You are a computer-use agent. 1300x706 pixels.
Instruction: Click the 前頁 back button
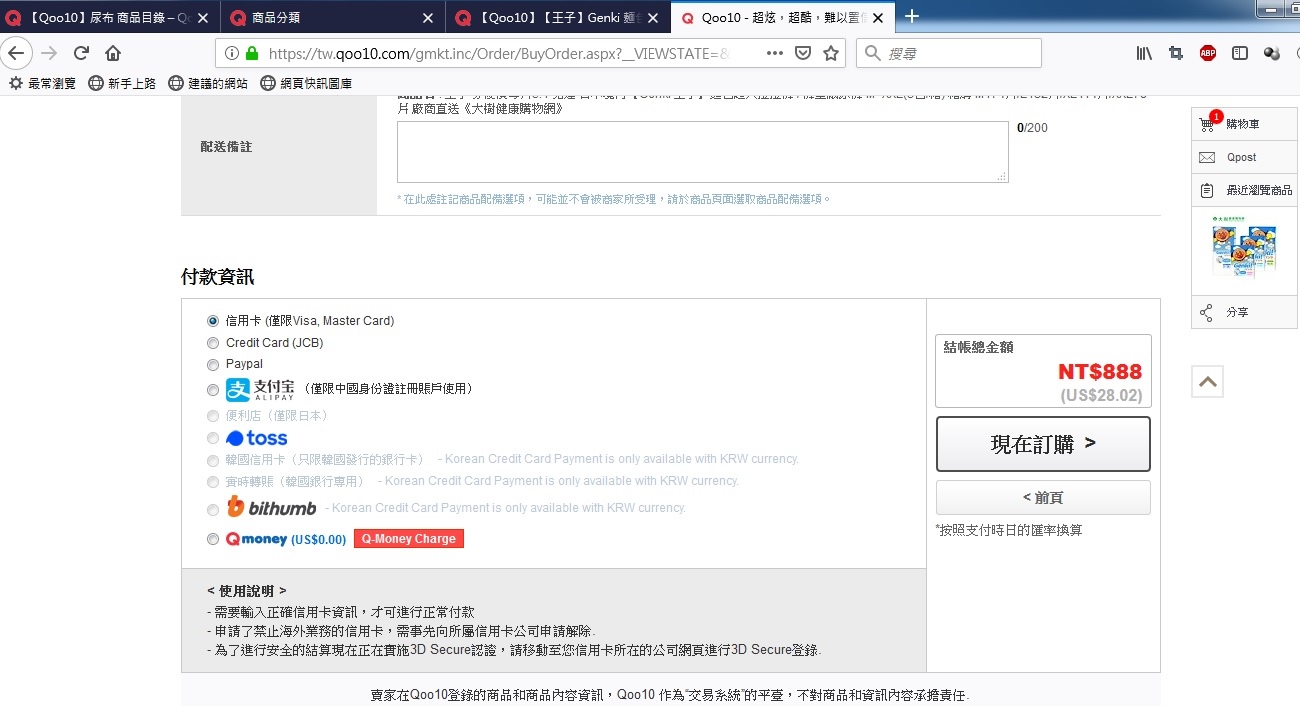pos(1043,497)
